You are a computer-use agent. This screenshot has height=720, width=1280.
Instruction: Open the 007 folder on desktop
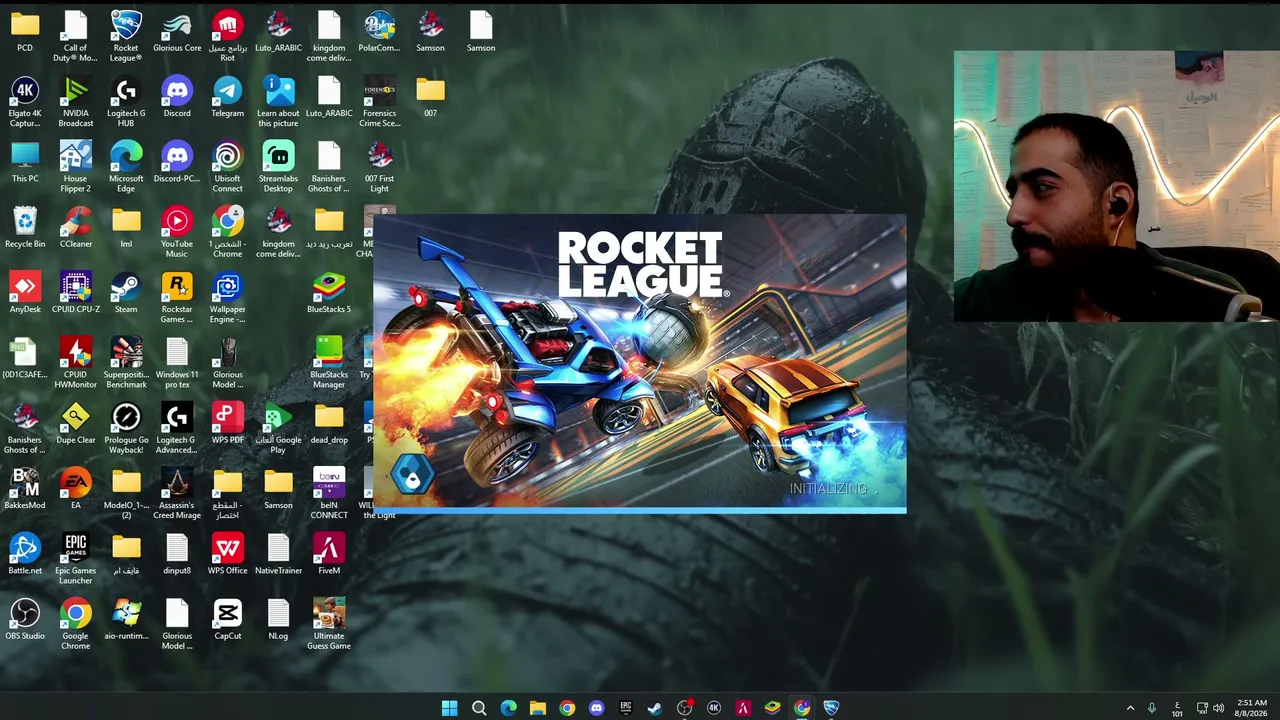click(x=430, y=97)
